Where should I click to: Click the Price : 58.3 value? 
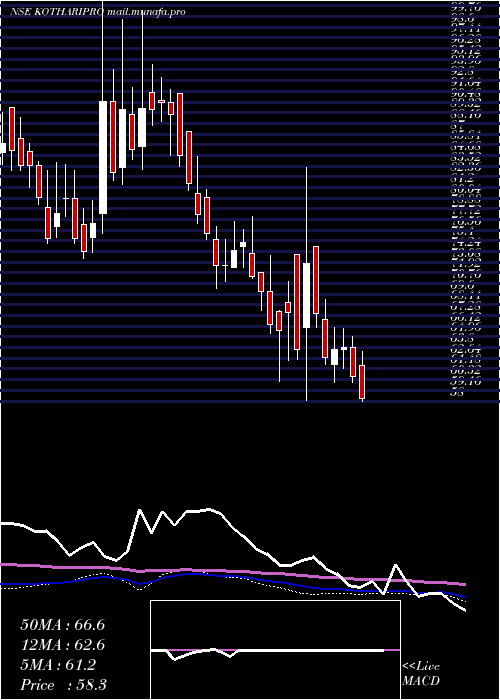pos(63,685)
